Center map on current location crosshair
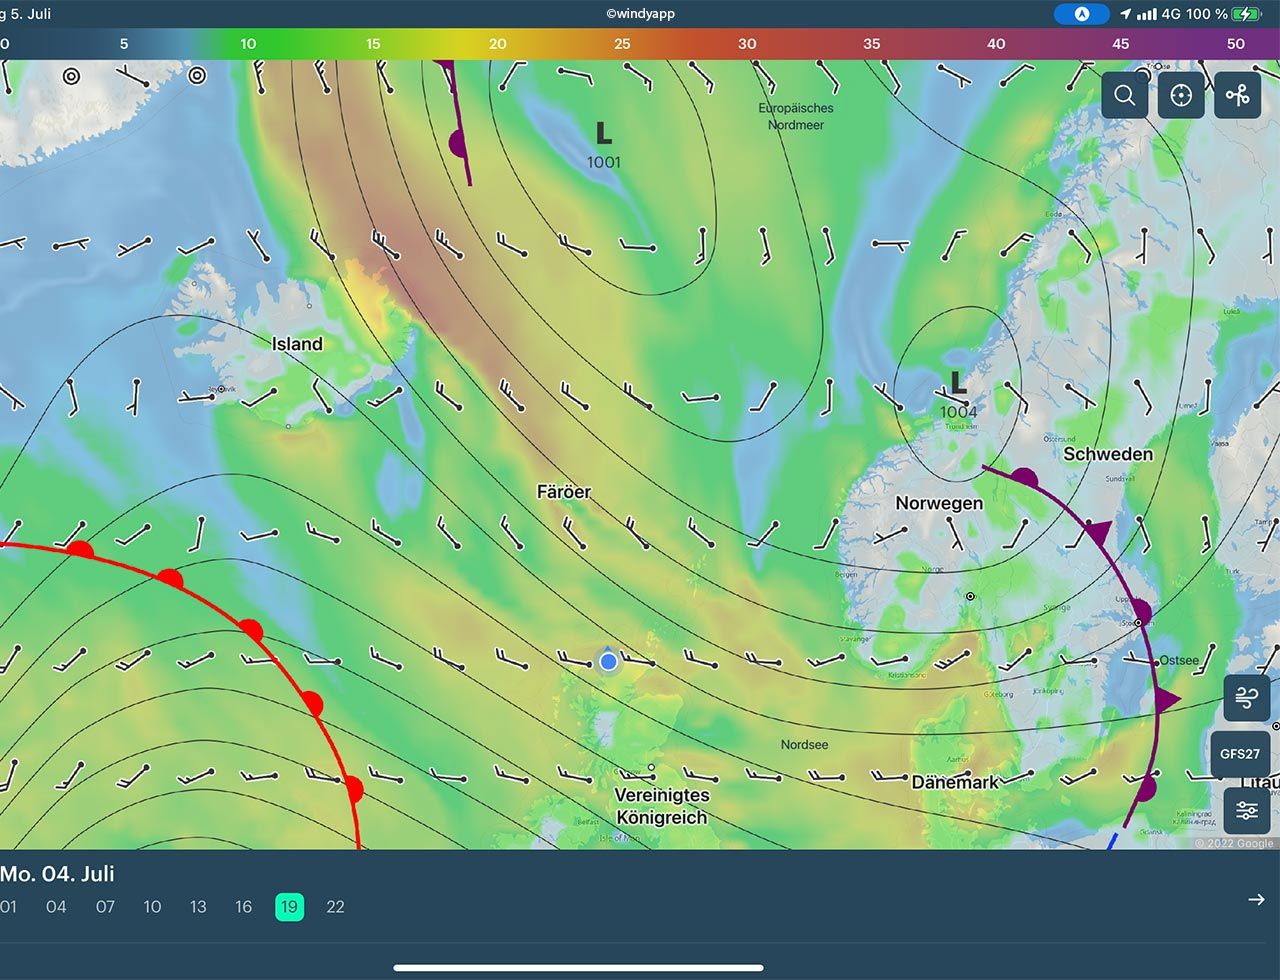The image size is (1280, 980). pos(1181,96)
